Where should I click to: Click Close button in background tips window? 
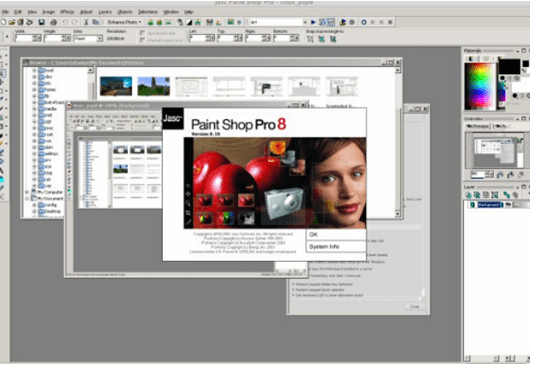415,307
